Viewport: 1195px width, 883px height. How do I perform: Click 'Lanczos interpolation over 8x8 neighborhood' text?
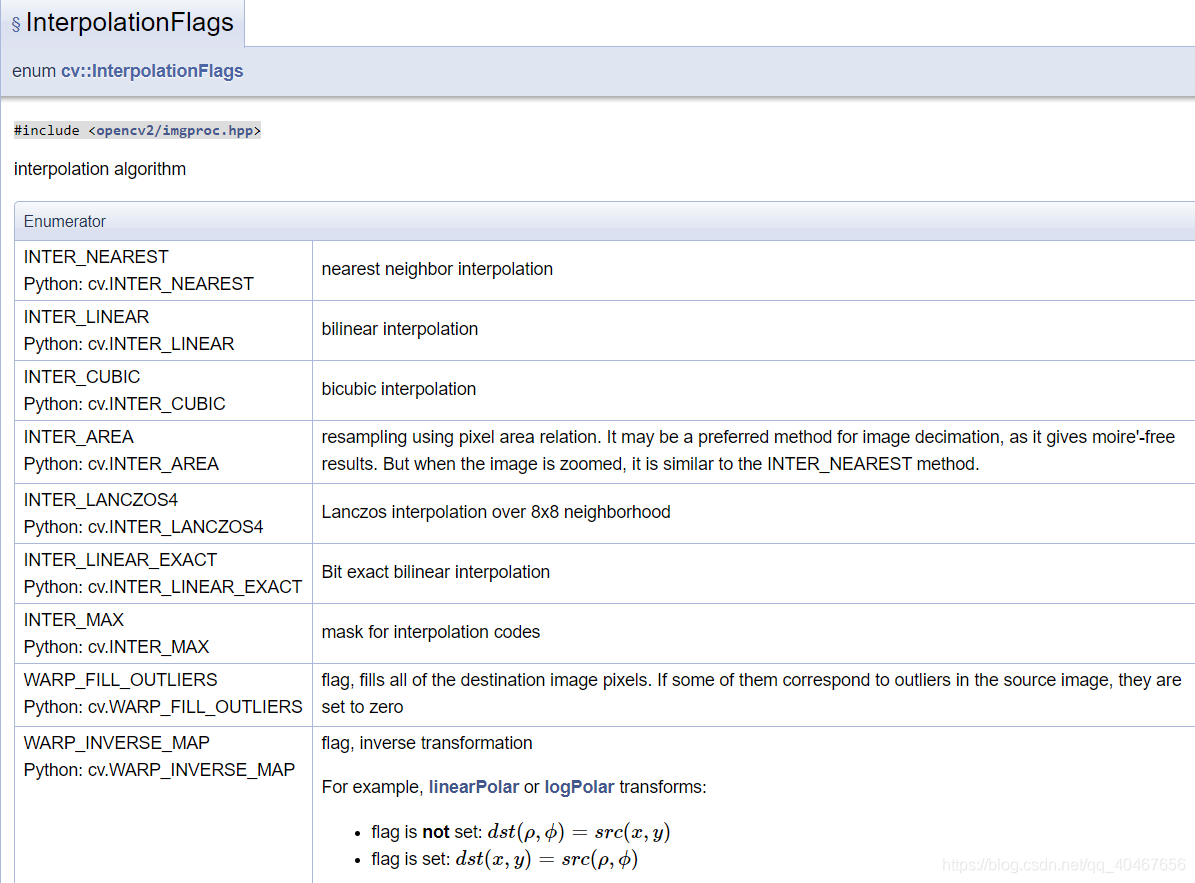tap(495, 512)
